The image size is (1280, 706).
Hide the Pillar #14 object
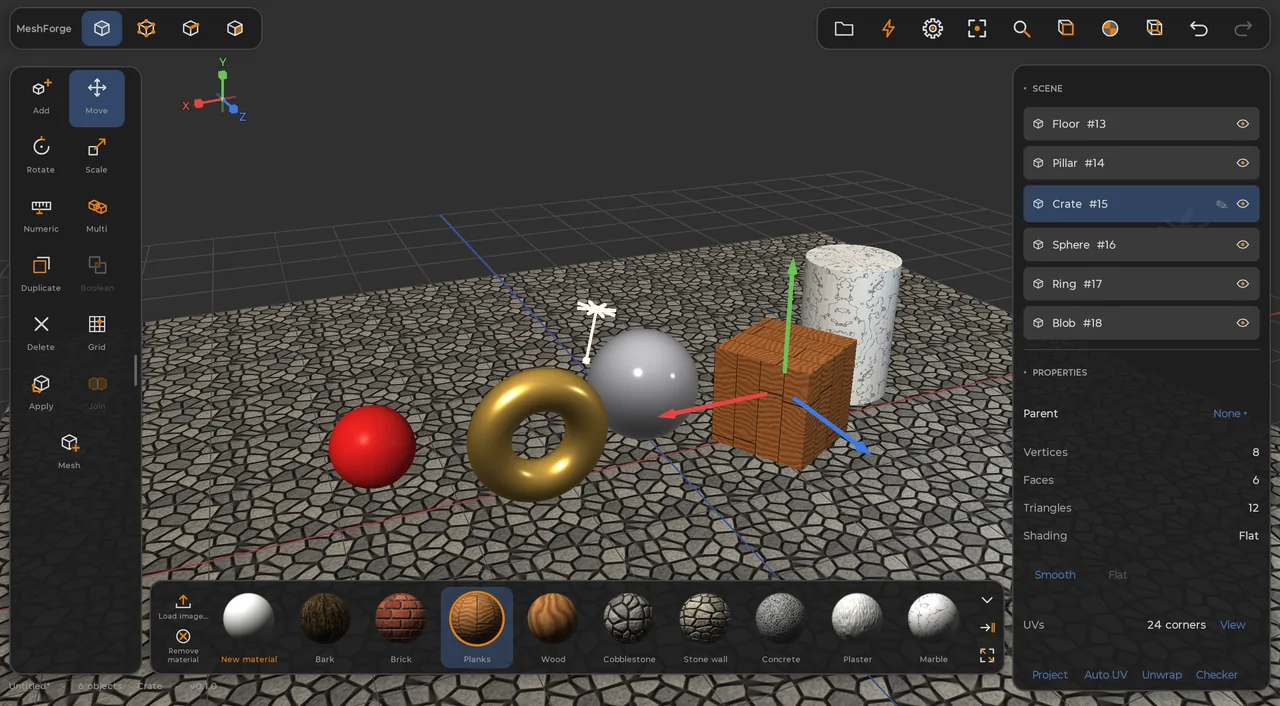[x=1243, y=163]
